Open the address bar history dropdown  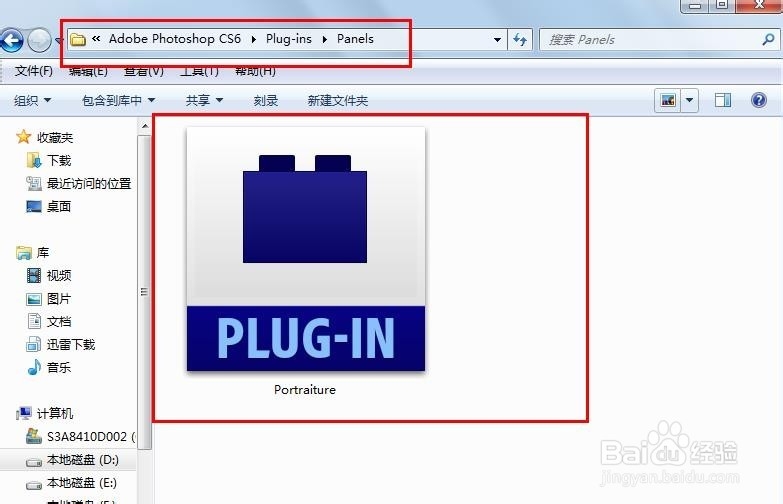click(x=497, y=39)
